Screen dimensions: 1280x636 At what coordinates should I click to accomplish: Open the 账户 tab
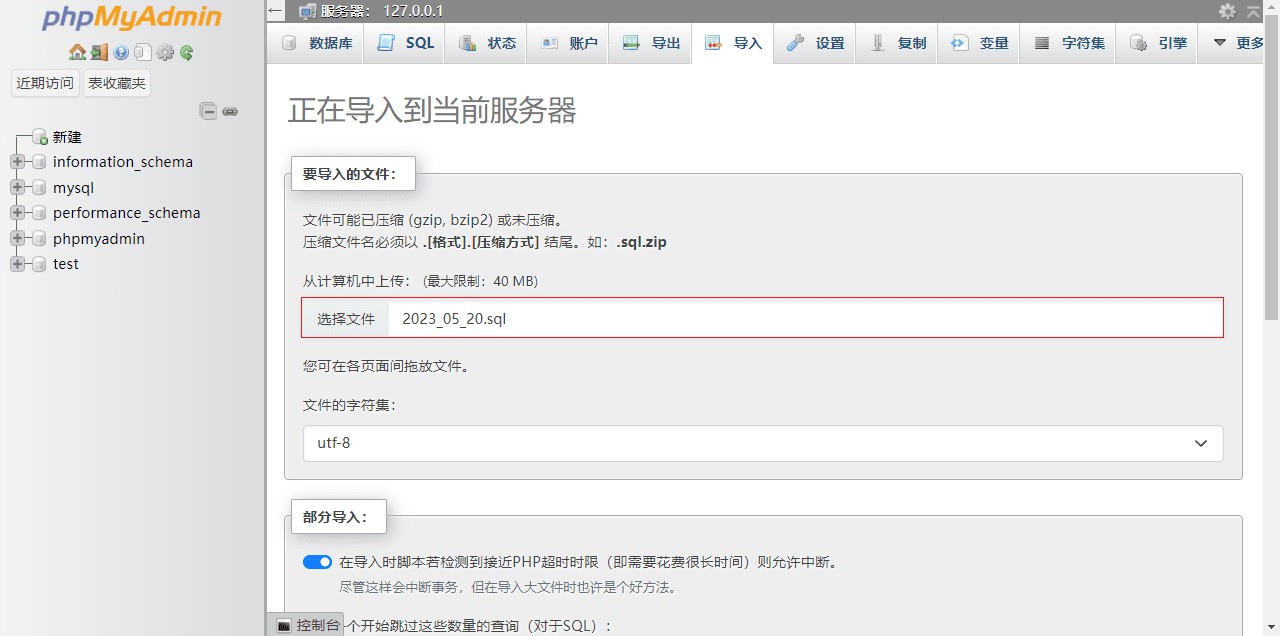[x=569, y=43]
